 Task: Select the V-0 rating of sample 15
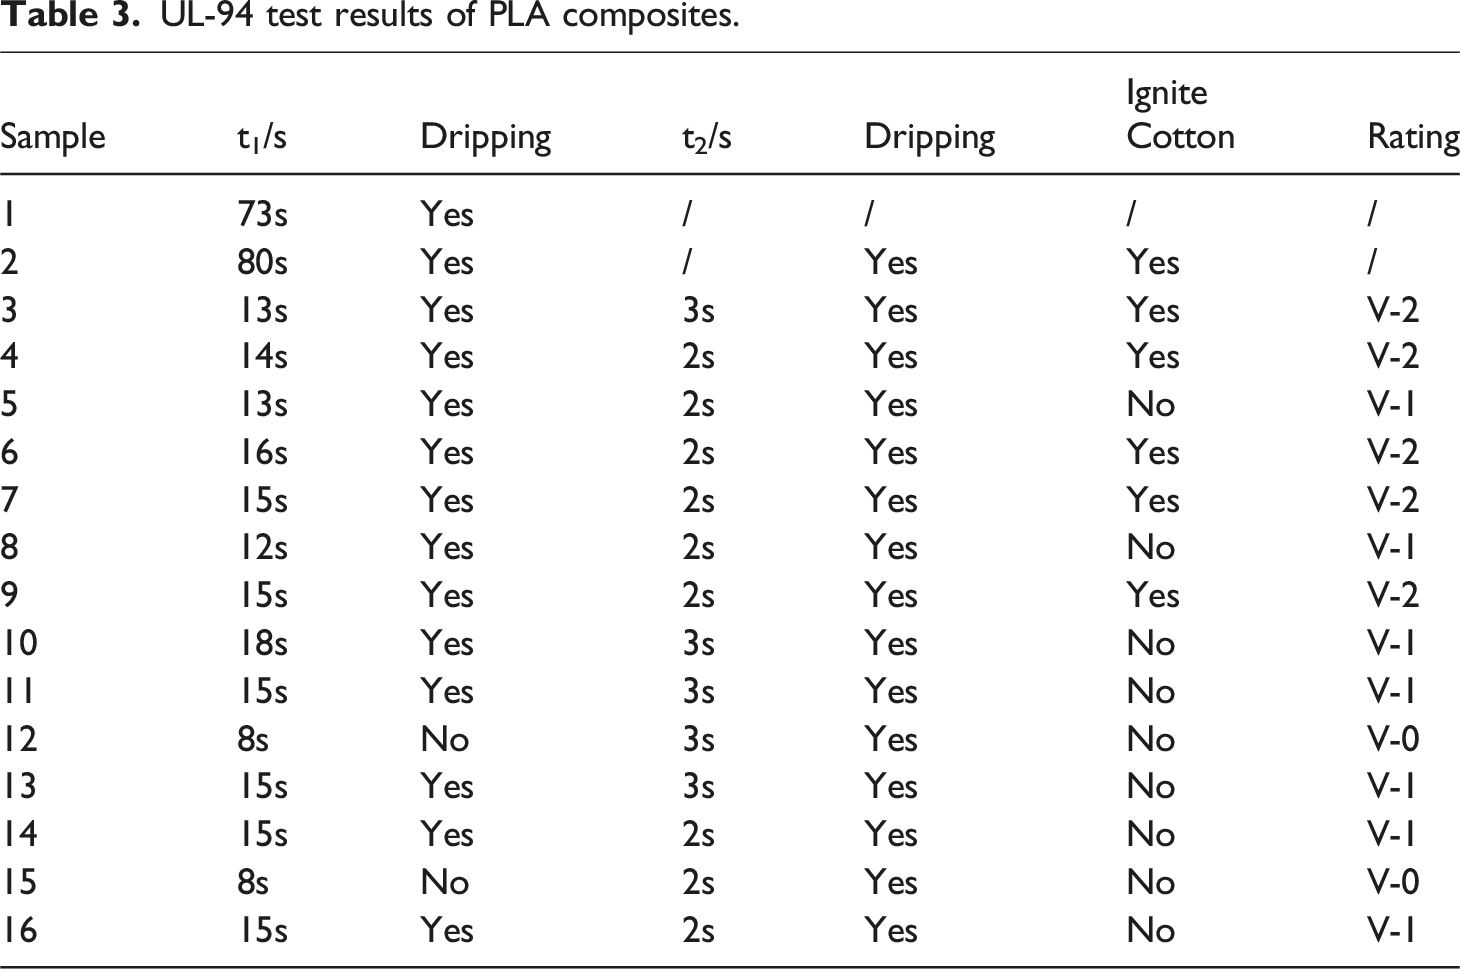1393,882
